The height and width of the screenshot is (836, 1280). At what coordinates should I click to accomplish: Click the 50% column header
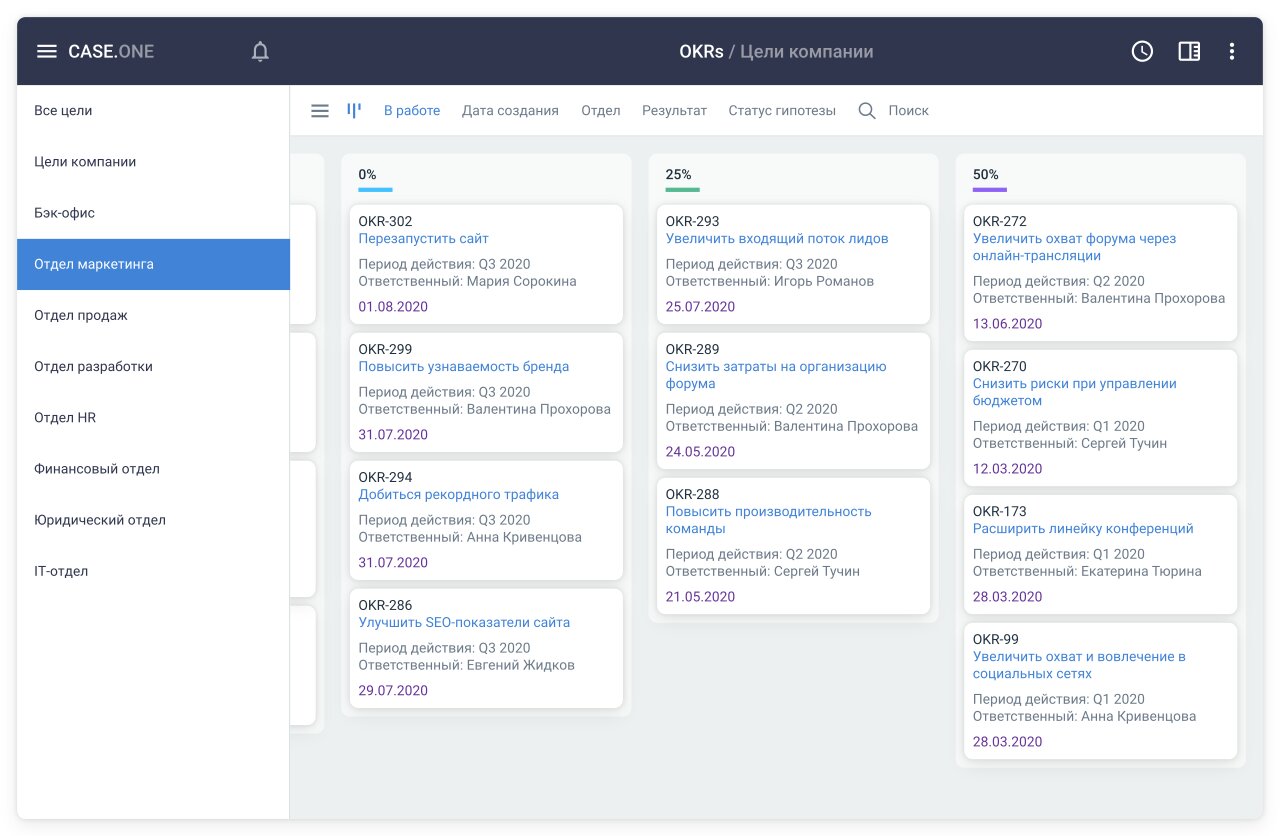pyautogui.click(x=986, y=175)
